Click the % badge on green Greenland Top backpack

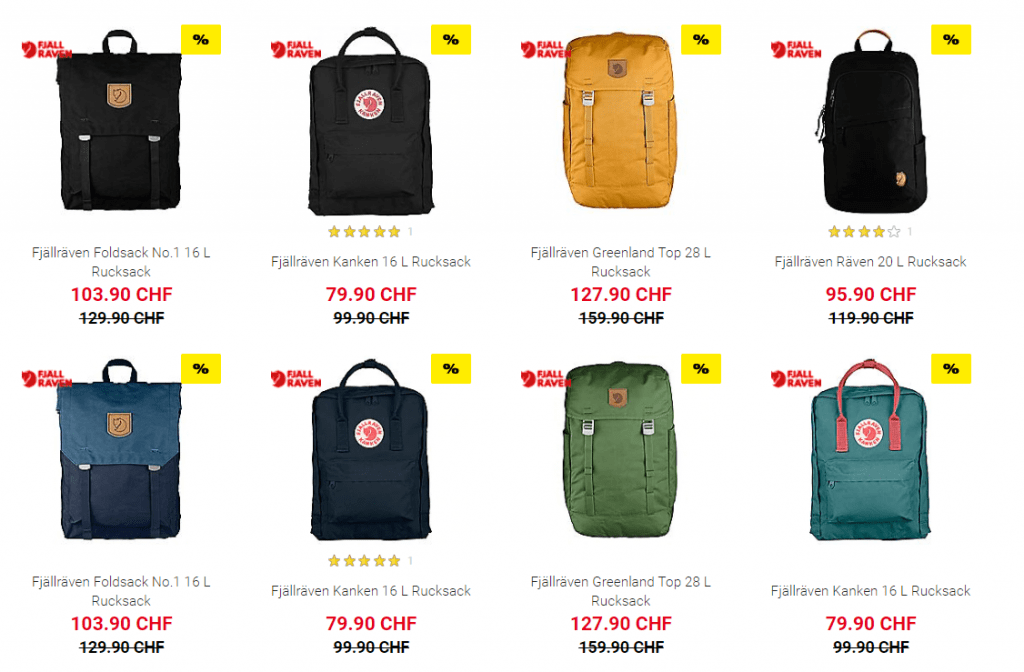tap(701, 368)
